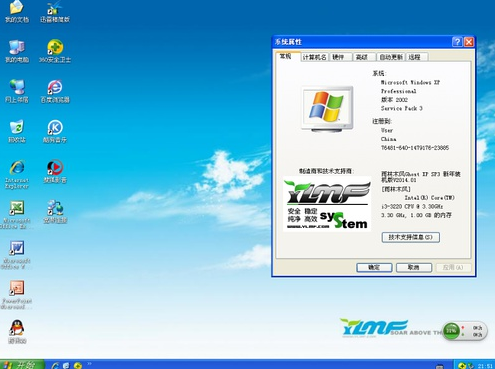Switch to the Computer Name (计算机名) tab

(x=314, y=57)
